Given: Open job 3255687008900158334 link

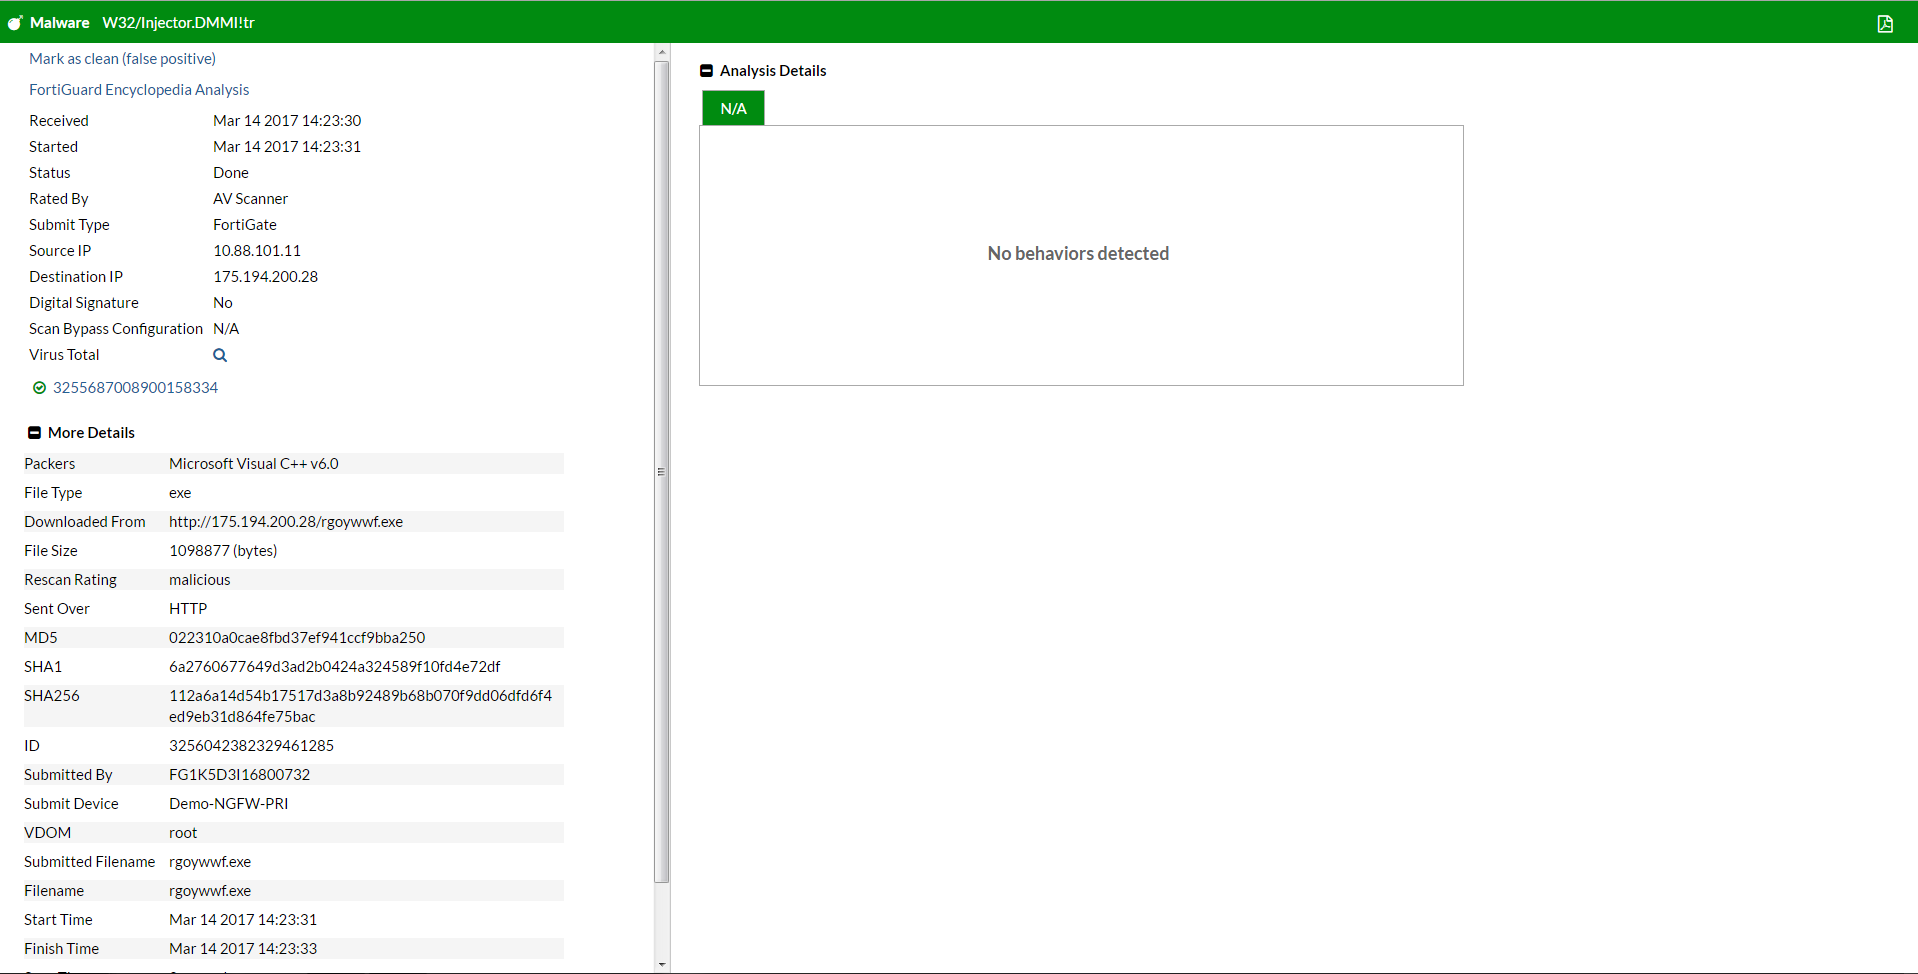Looking at the screenshot, I should tap(135, 388).
